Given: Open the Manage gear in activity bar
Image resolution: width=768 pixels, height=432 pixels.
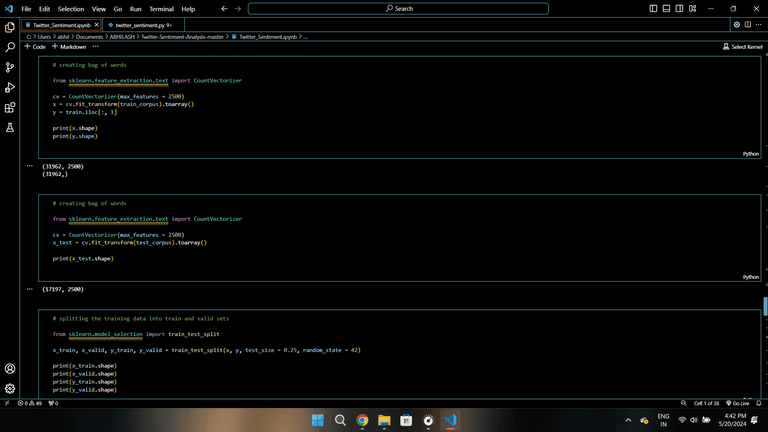Looking at the screenshot, I should (10, 389).
